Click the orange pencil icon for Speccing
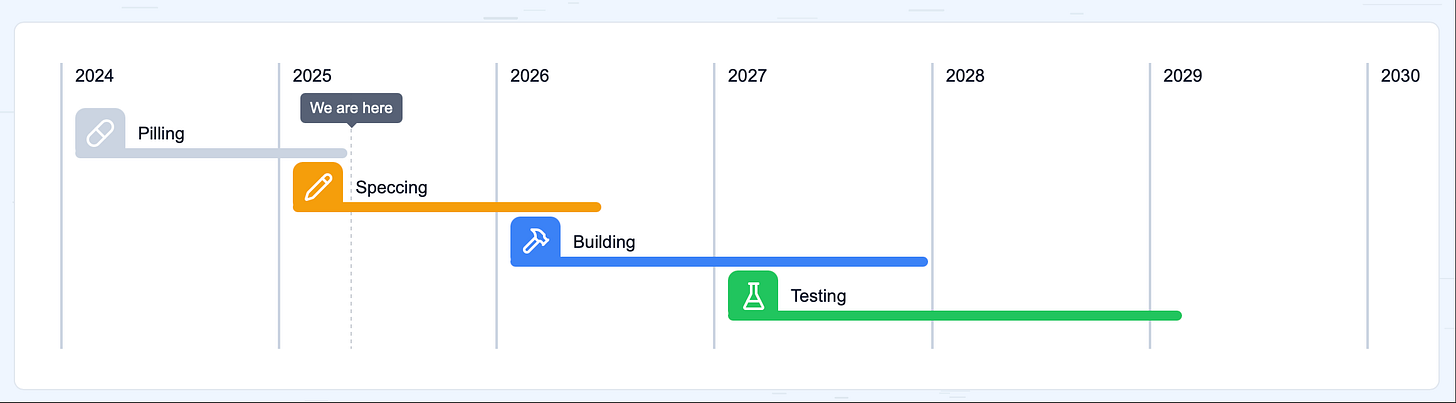This screenshot has width=1456, height=403. (318, 186)
